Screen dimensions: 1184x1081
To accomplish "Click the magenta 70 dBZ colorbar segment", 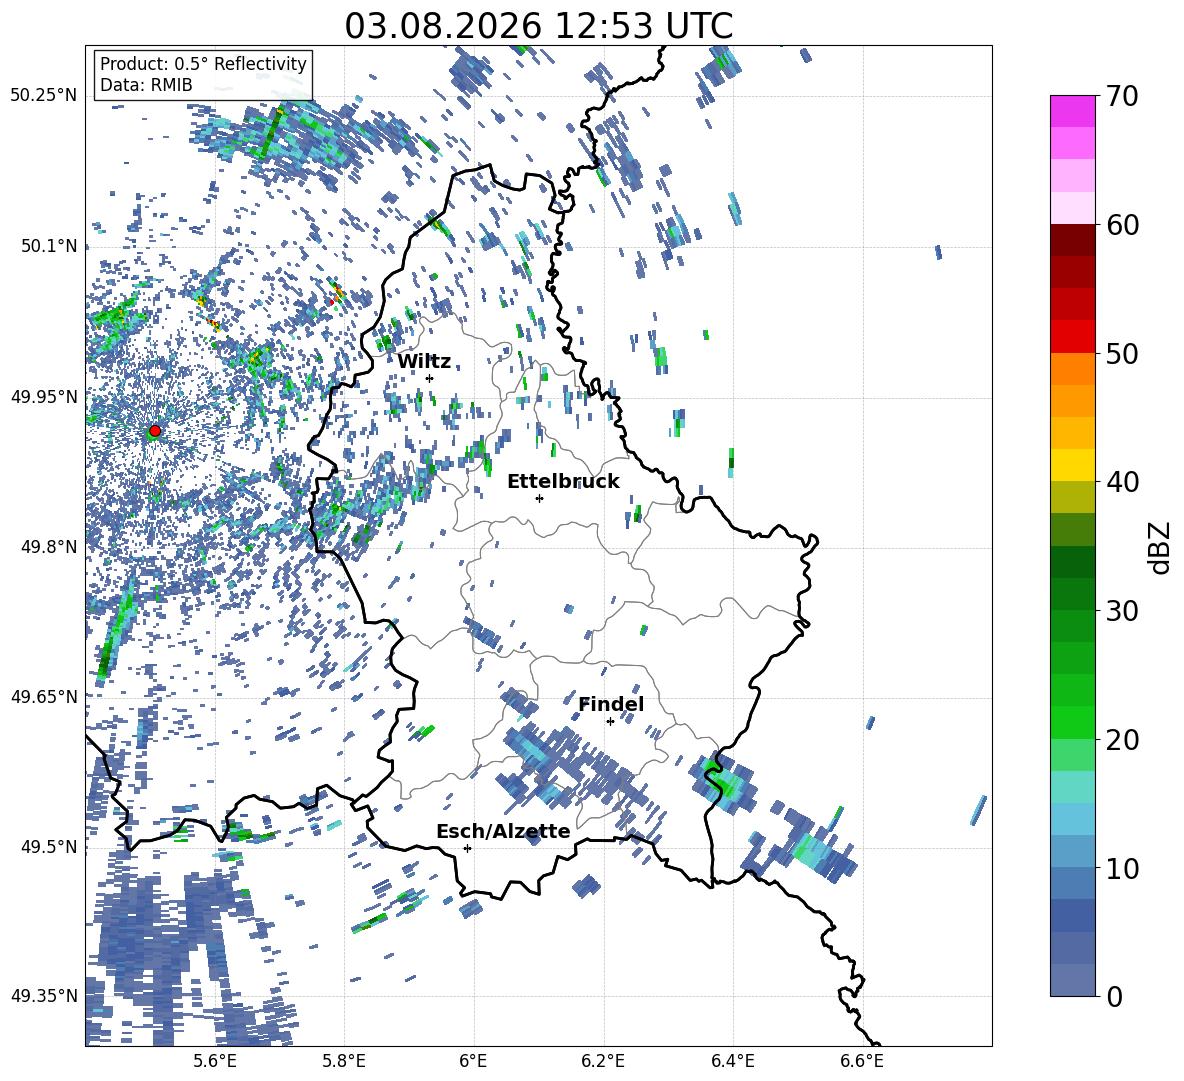I will click(x=1072, y=111).
